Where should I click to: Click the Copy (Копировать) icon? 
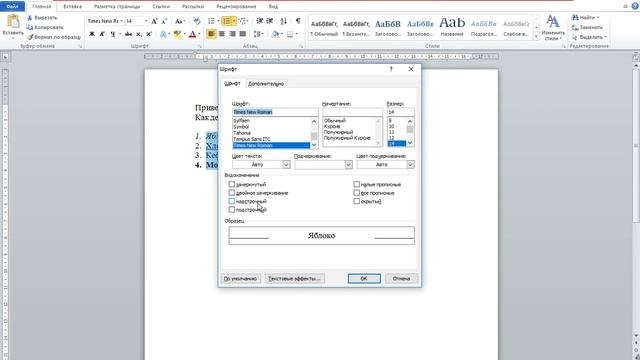[x=29, y=27]
